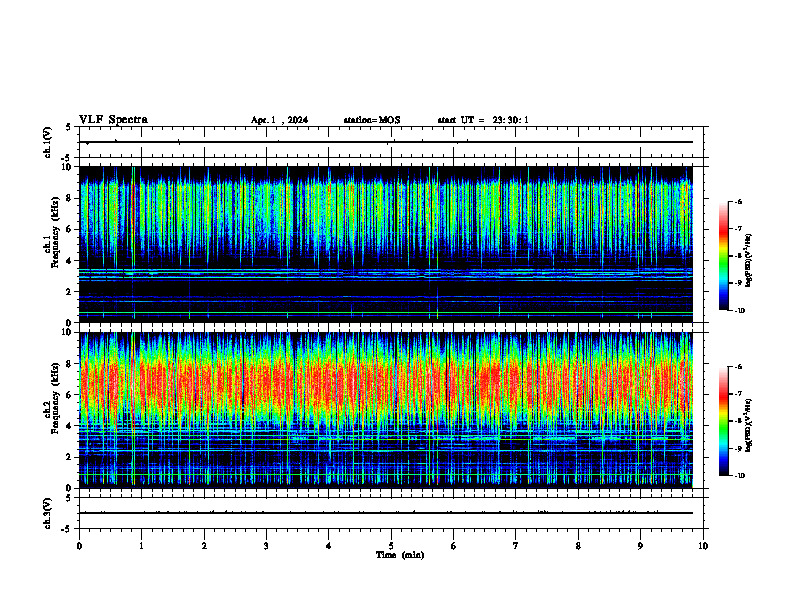The width and height of the screenshot is (792, 612).
Task: Click the '-10' tick on the ch.2 colorbar
Action: tap(739, 476)
